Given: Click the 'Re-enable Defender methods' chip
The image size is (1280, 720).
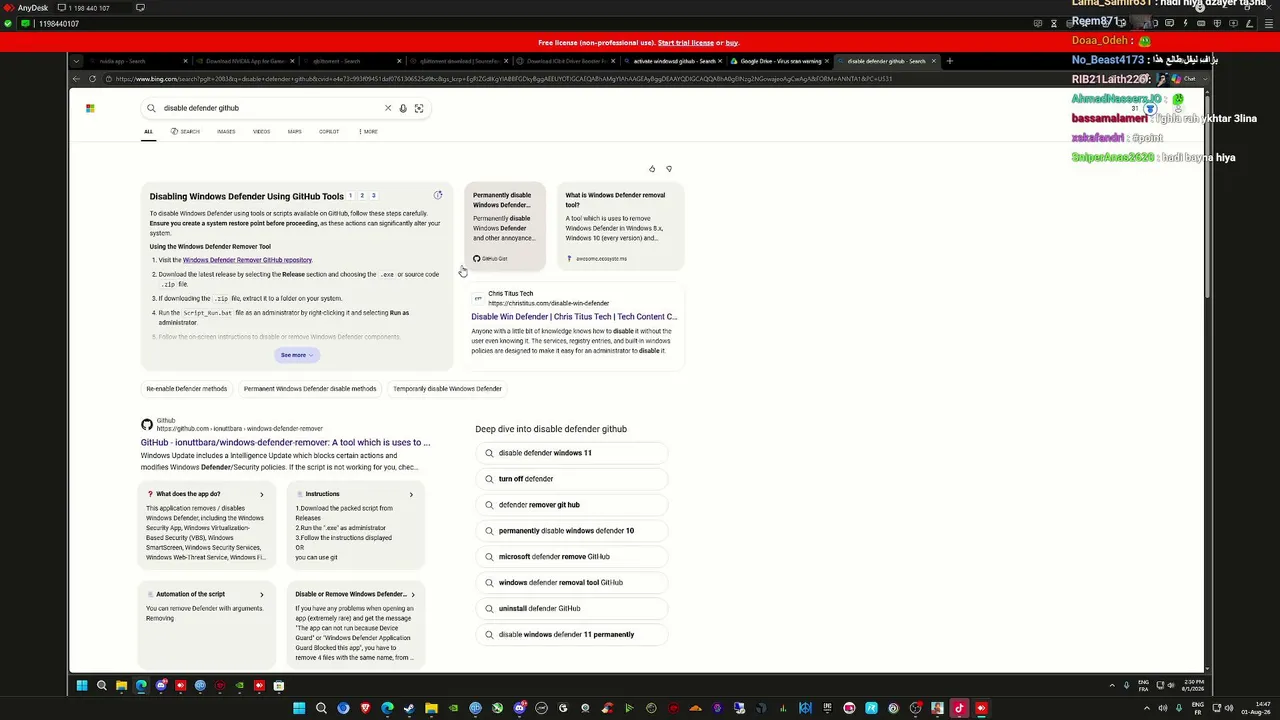Looking at the screenshot, I should tap(186, 389).
